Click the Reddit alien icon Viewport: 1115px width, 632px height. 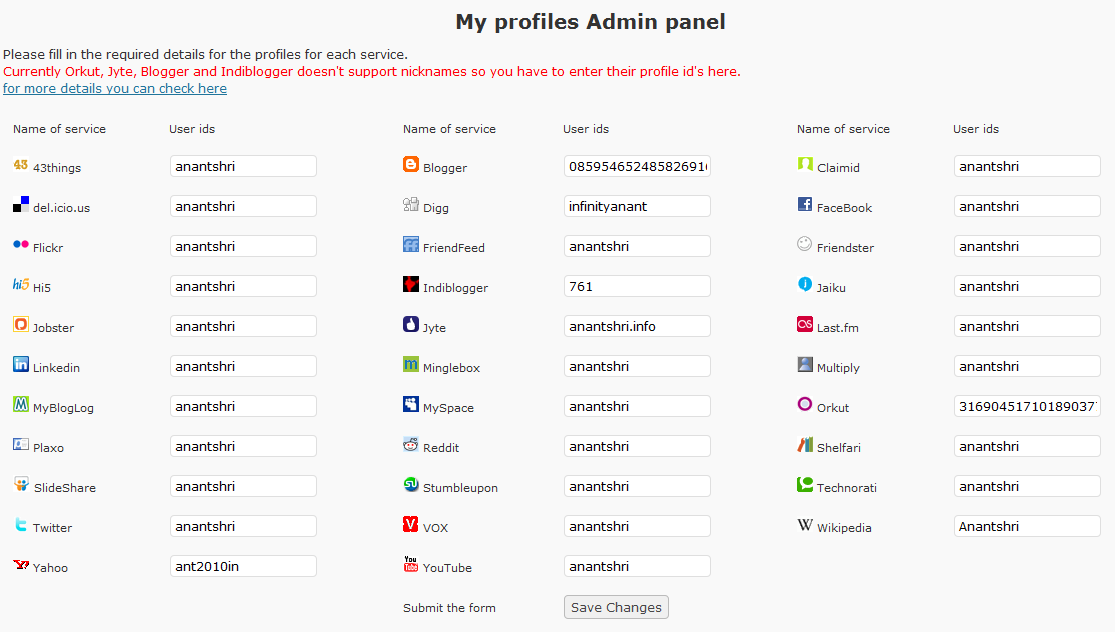(x=410, y=444)
